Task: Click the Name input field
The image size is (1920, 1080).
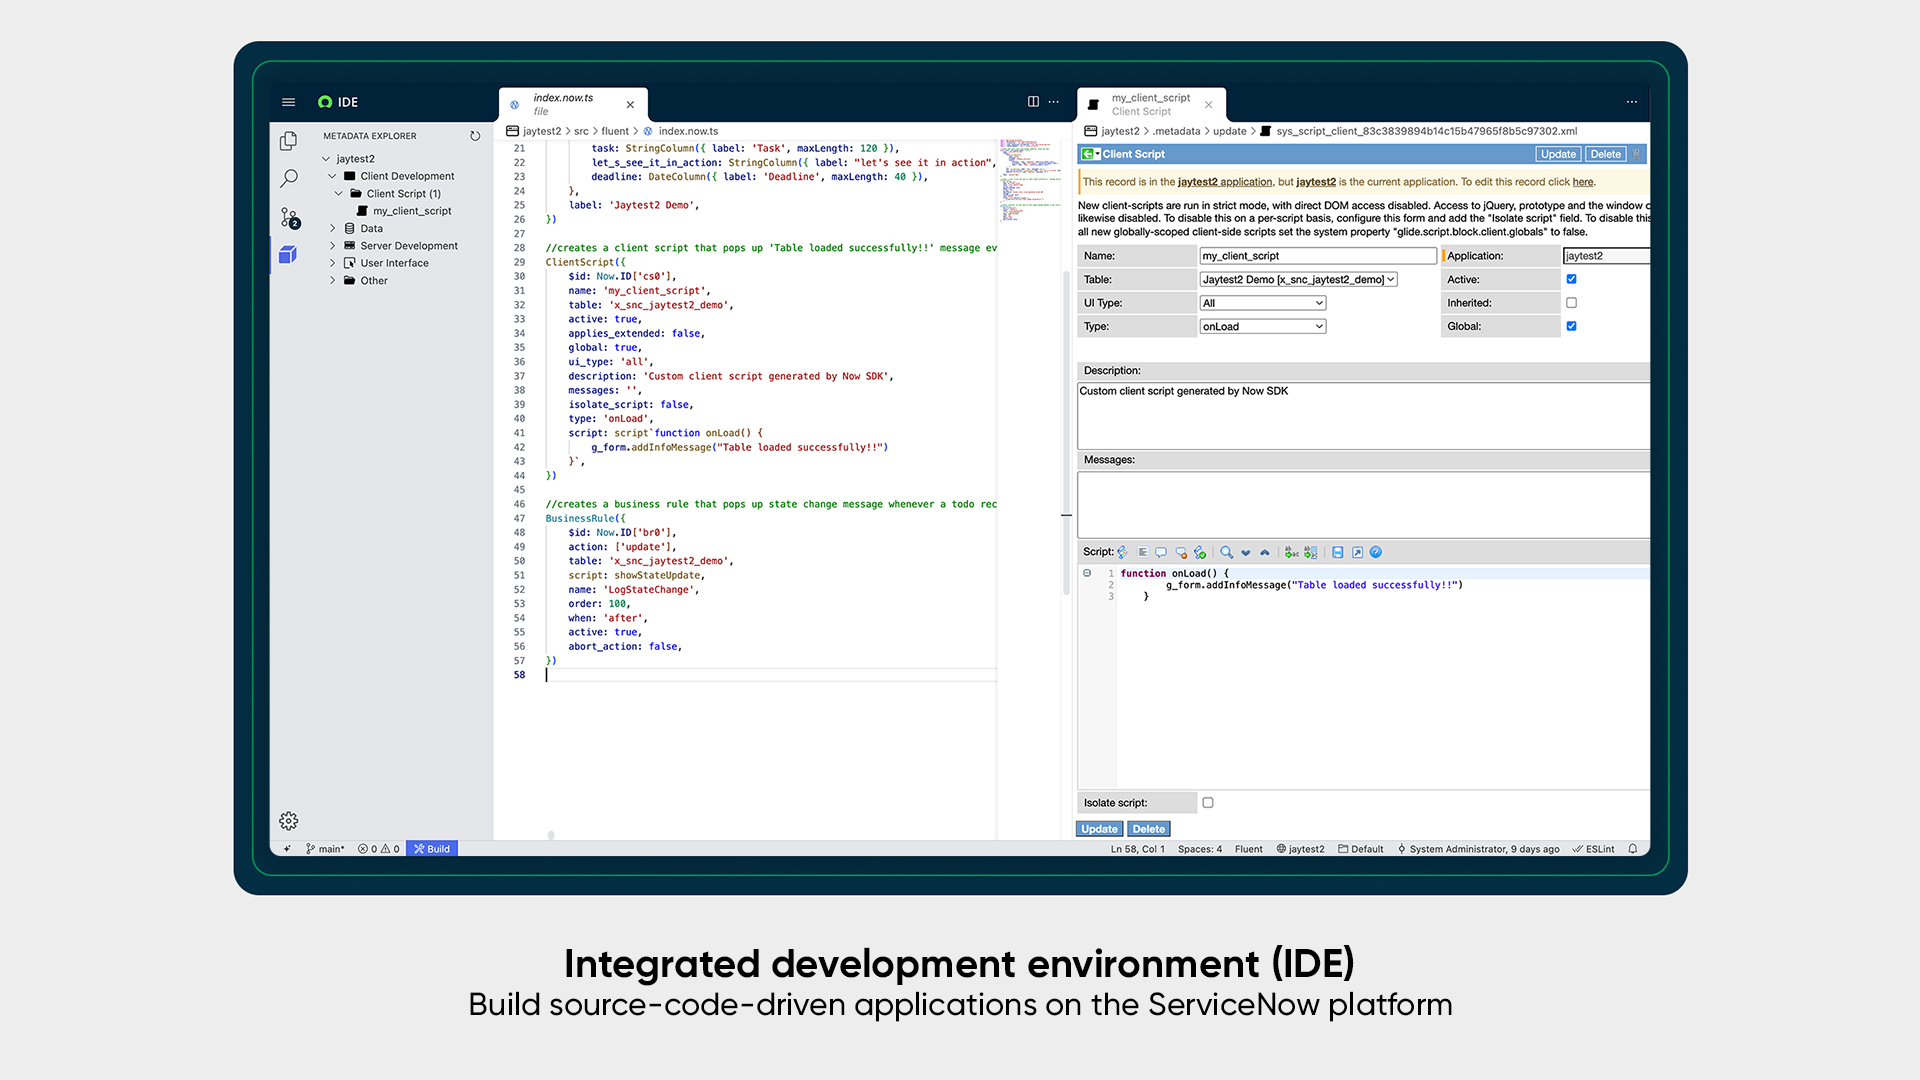Action: coord(1317,256)
